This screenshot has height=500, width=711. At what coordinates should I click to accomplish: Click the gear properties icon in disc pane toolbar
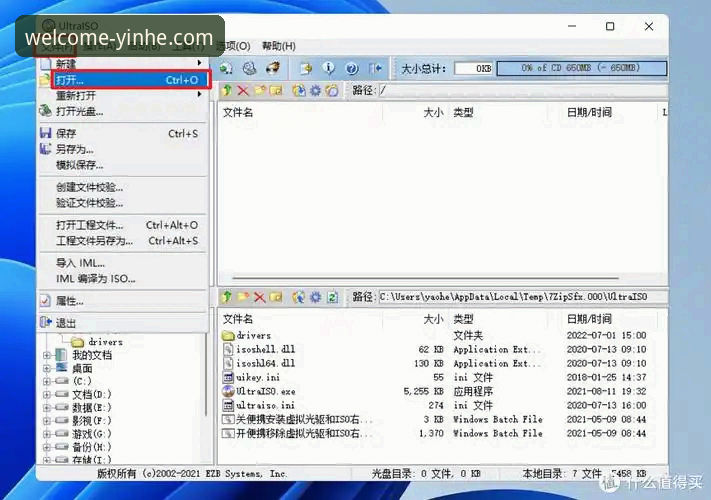pyautogui.click(x=315, y=91)
